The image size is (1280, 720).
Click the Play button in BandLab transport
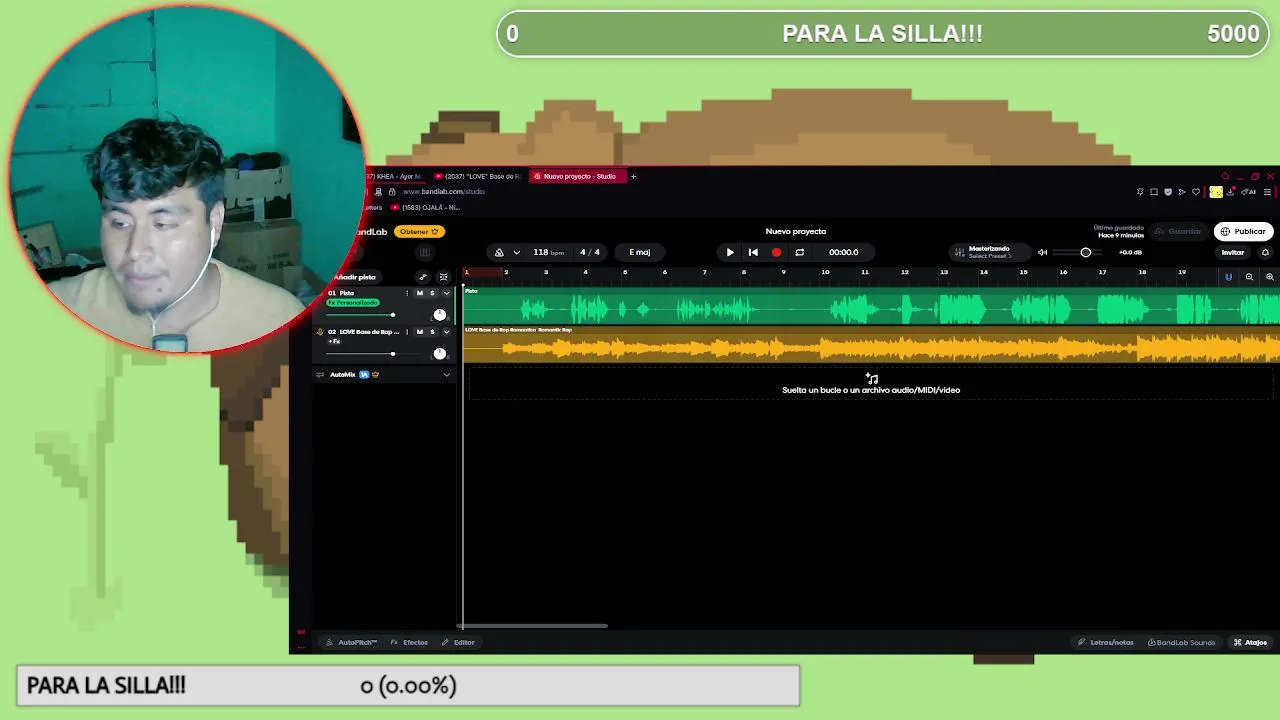[730, 252]
